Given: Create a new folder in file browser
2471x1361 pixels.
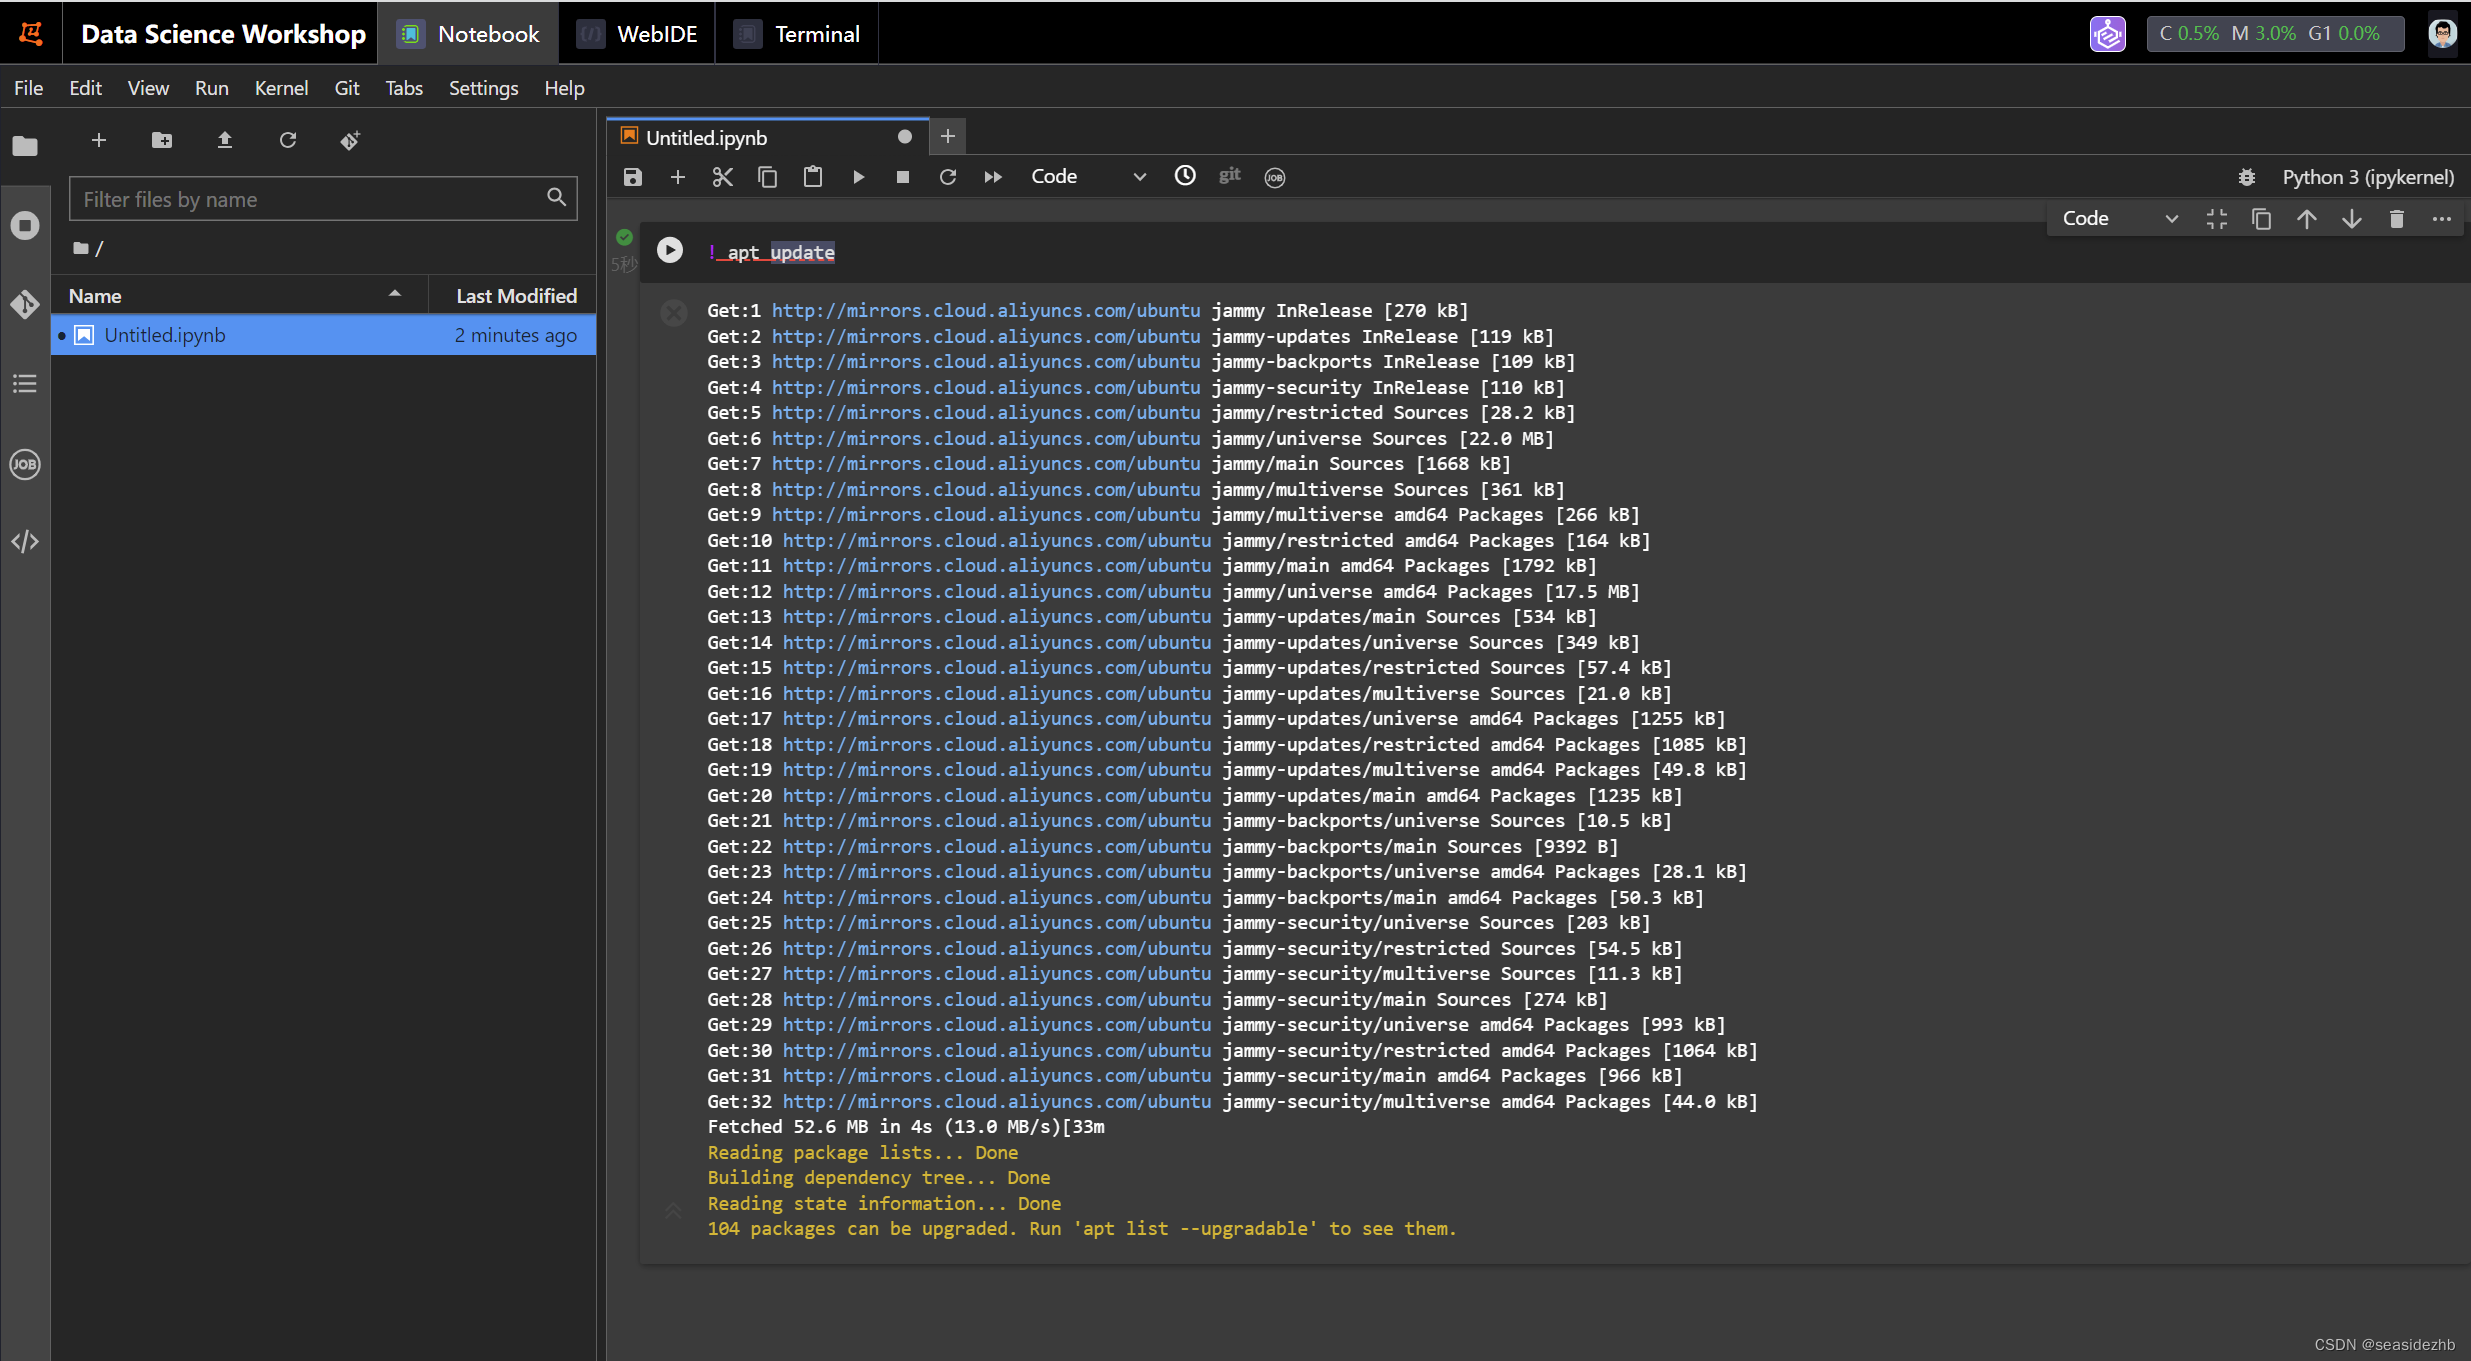Looking at the screenshot, I should click(160, 140).
